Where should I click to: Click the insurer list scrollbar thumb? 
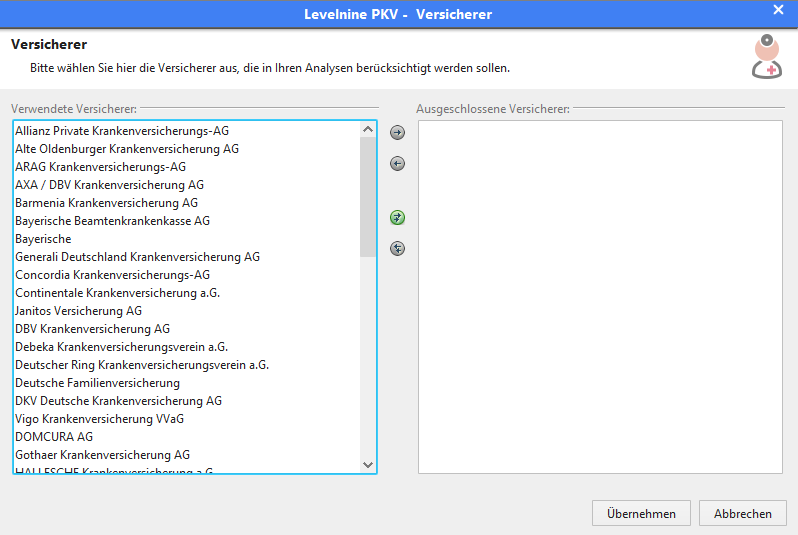coord(367,197)
